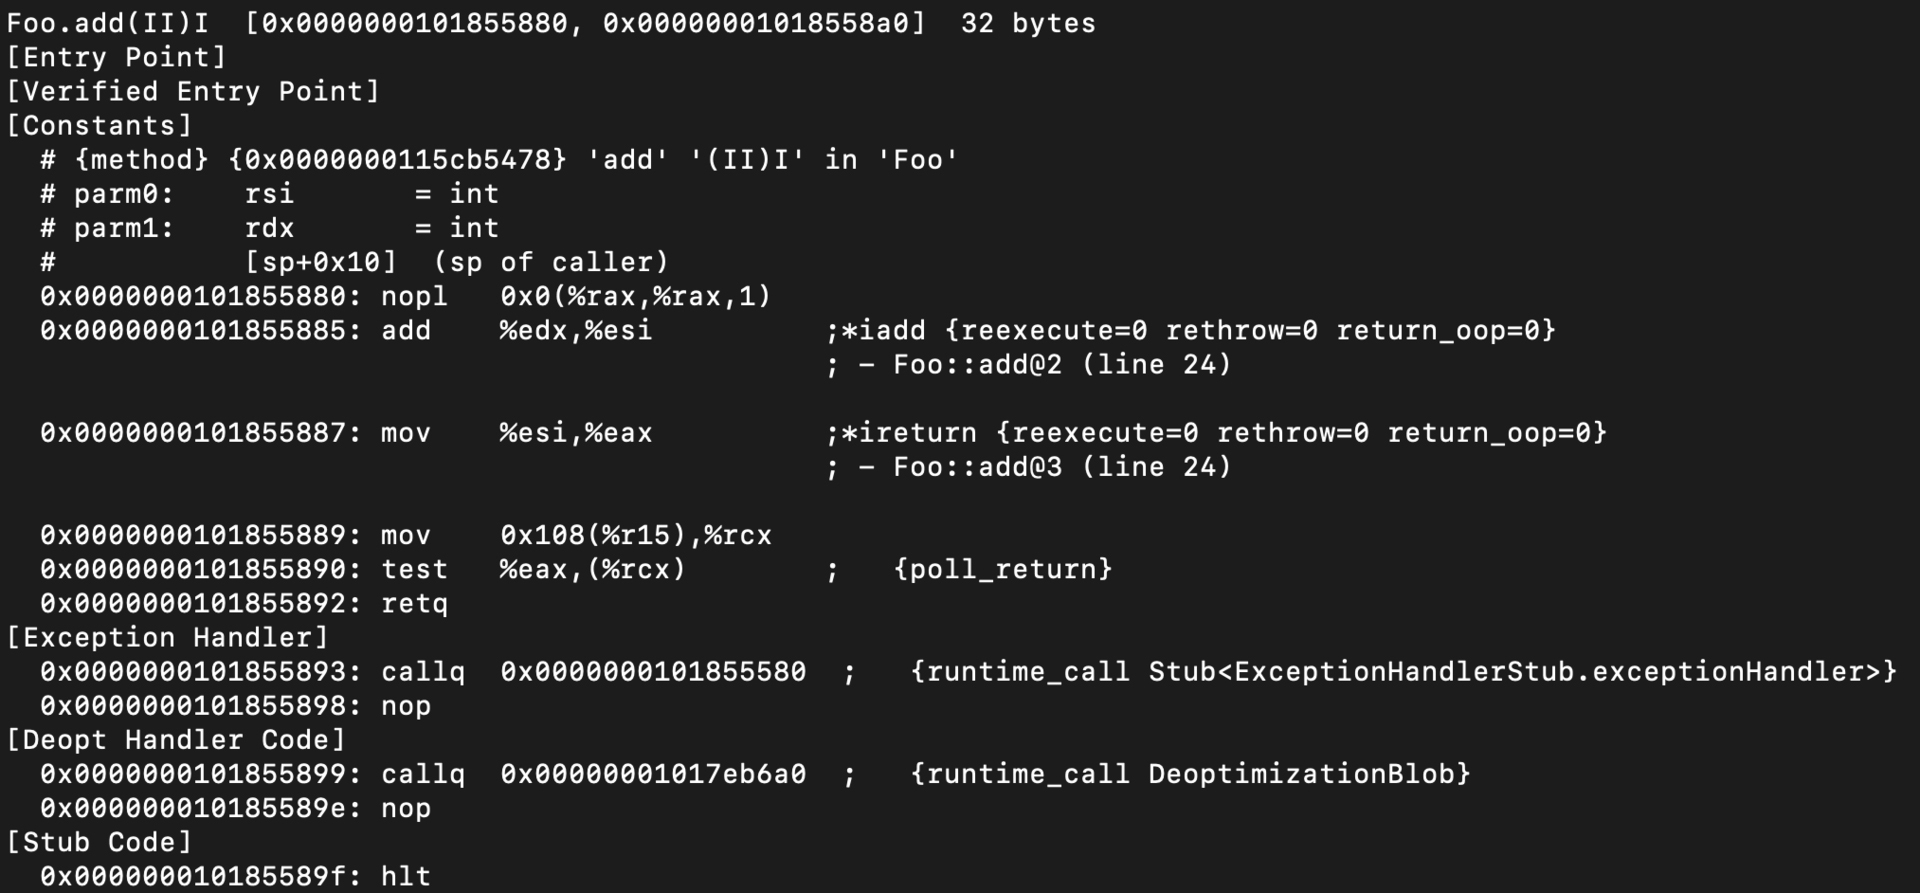Click the parm0 rsi register line
1920x893 pixels.
(269, 194)
